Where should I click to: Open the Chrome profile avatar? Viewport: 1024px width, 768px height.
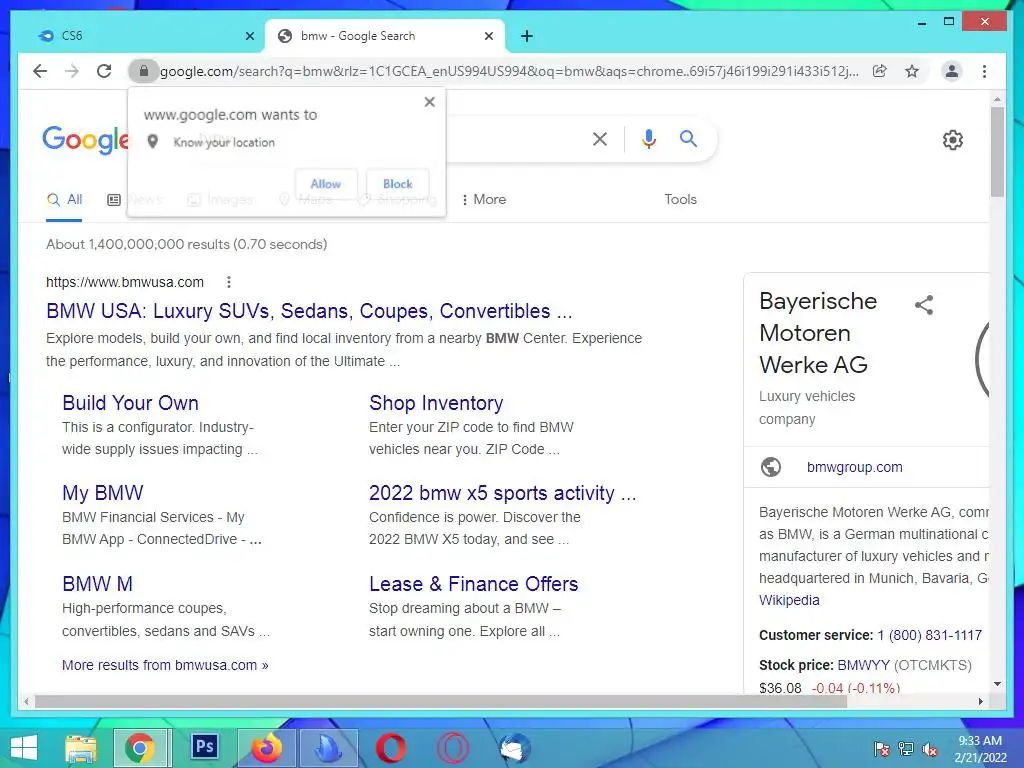pyautogui.click(x=952, y=71)
